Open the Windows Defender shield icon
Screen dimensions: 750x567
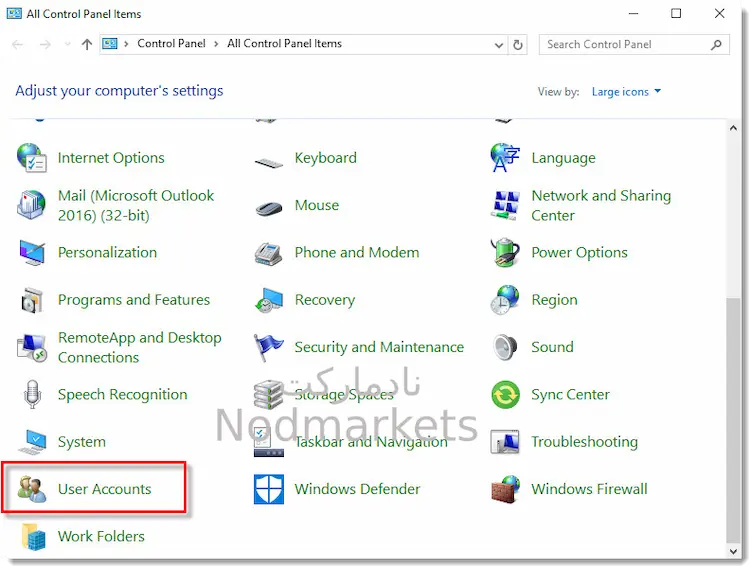click(269, 489)
